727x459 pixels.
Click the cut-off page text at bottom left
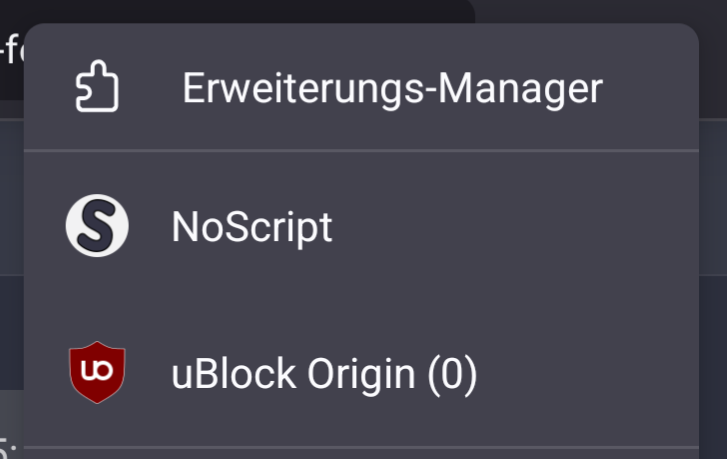pyautogui.click(x=9, y=448)
